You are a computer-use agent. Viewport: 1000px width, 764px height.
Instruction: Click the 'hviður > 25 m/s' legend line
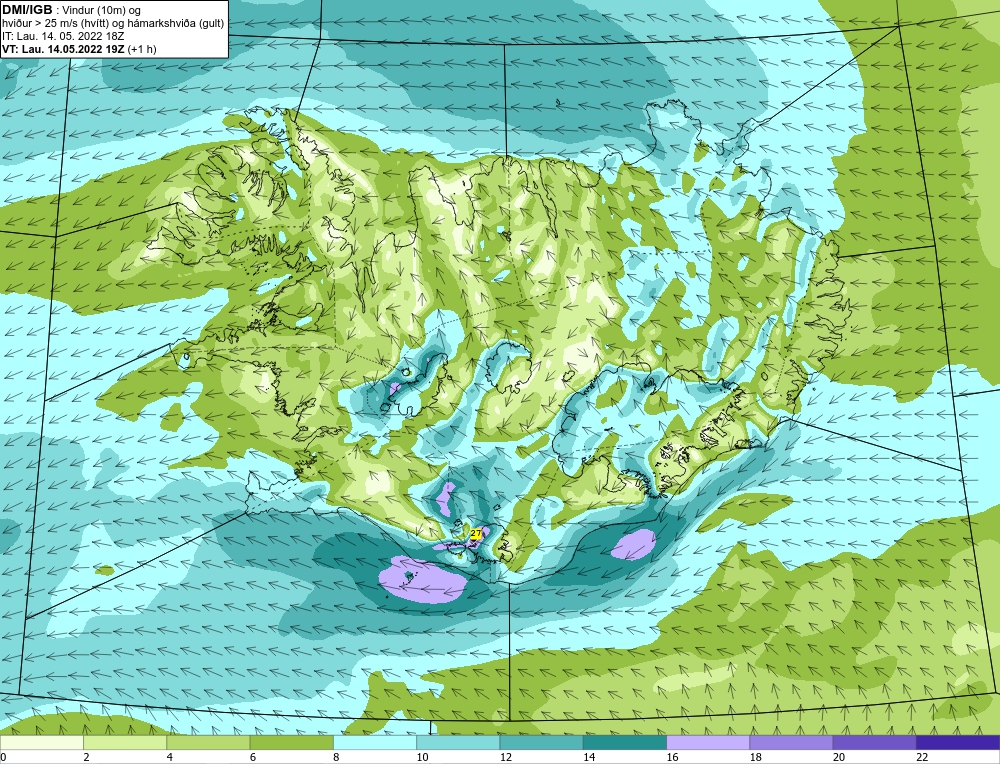[113, 24]
